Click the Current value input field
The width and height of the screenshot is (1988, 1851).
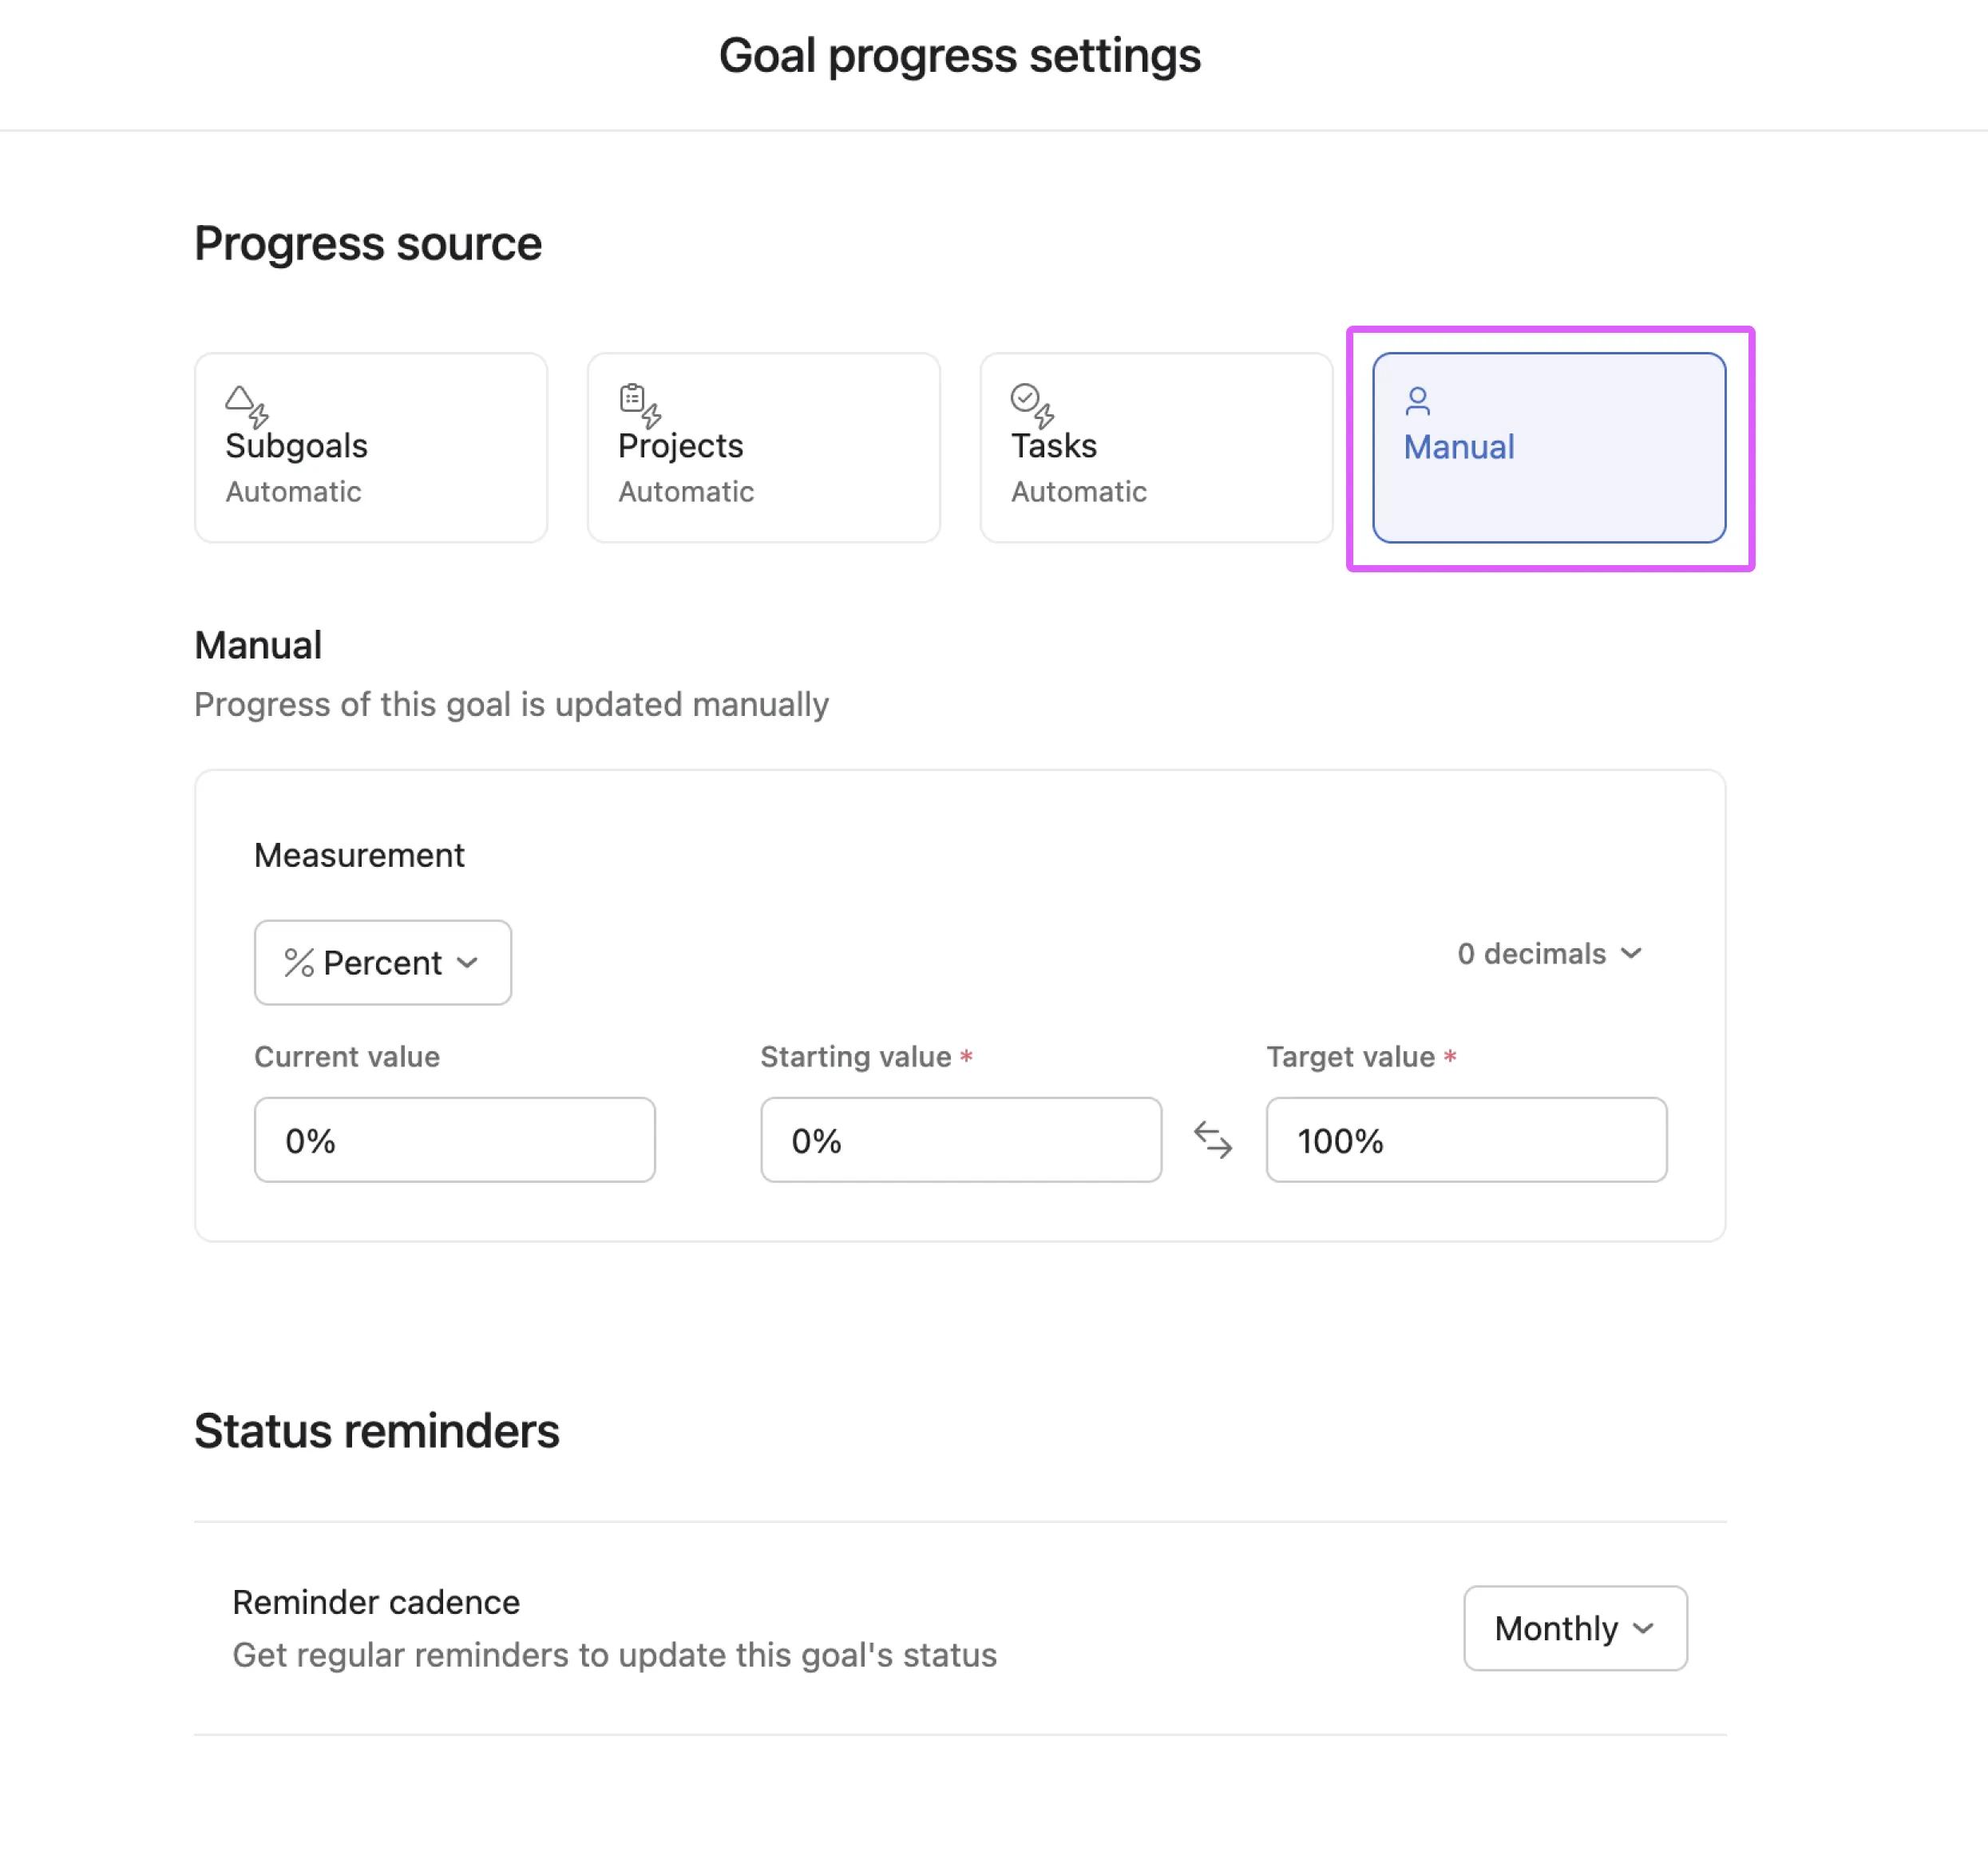454,1140
